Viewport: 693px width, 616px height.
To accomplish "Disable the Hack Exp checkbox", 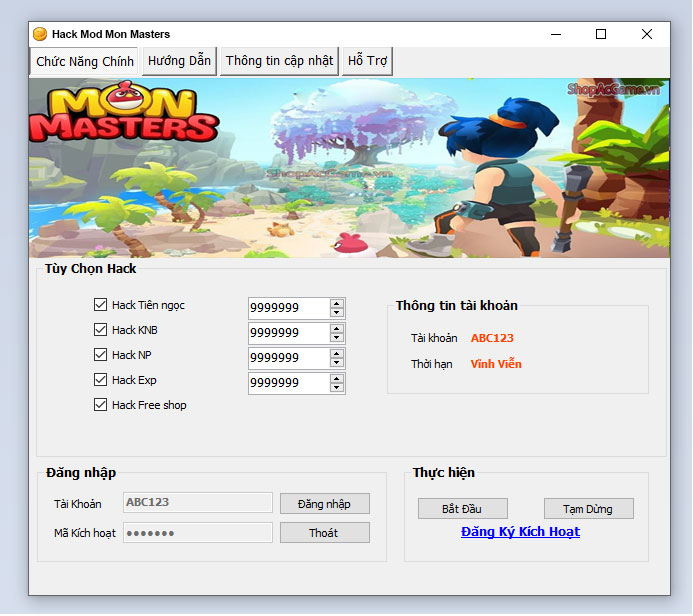I will point(100,380).
